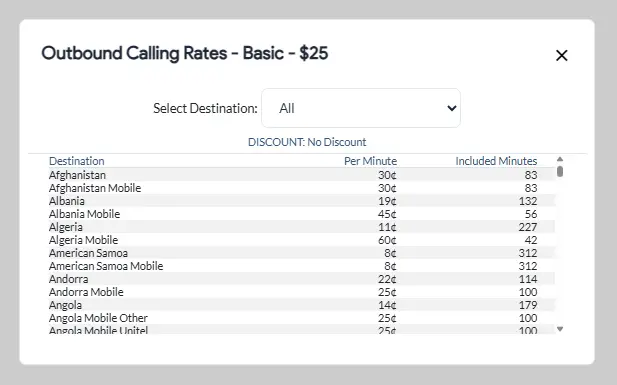Image resolution: width=617 pixels, height=385 pixels.
Task: Select the American Samoa row
Action: point(301,253)
